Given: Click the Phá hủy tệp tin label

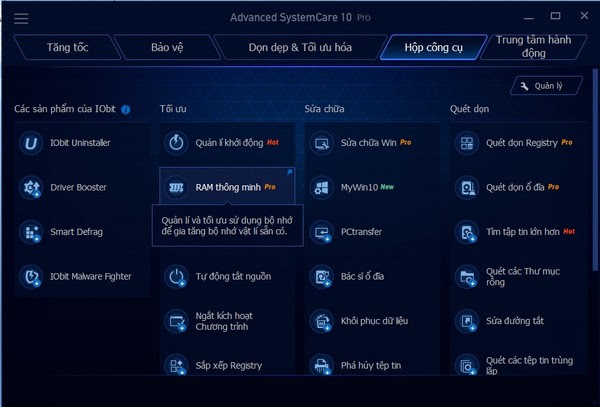Looking at the screenshot, I should (371, 365).
